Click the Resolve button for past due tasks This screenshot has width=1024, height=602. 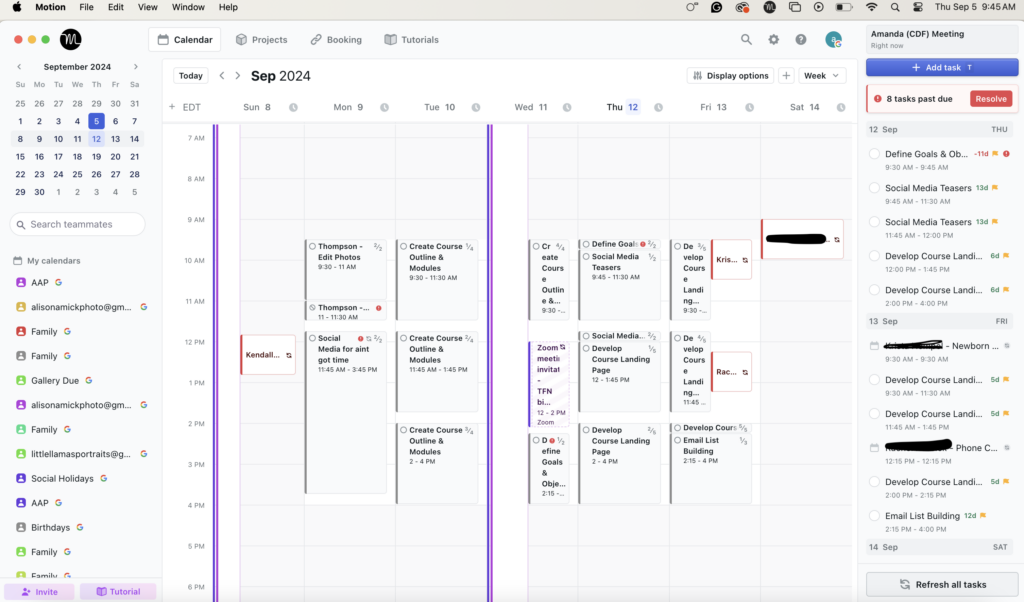tap(990, 99)
